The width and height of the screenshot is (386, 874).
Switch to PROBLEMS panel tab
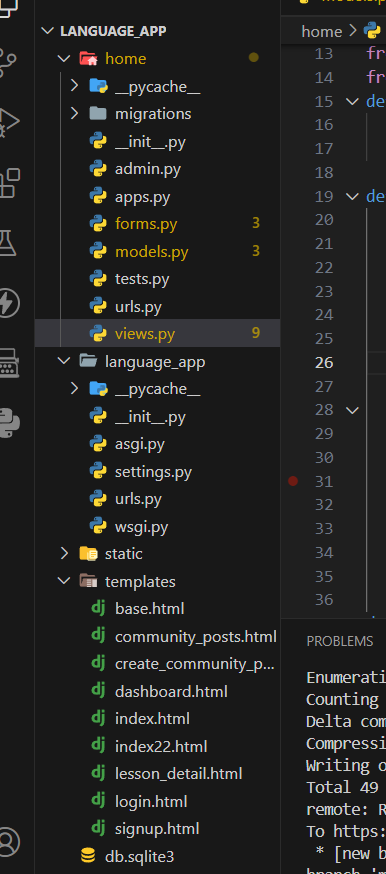[340, 641]
